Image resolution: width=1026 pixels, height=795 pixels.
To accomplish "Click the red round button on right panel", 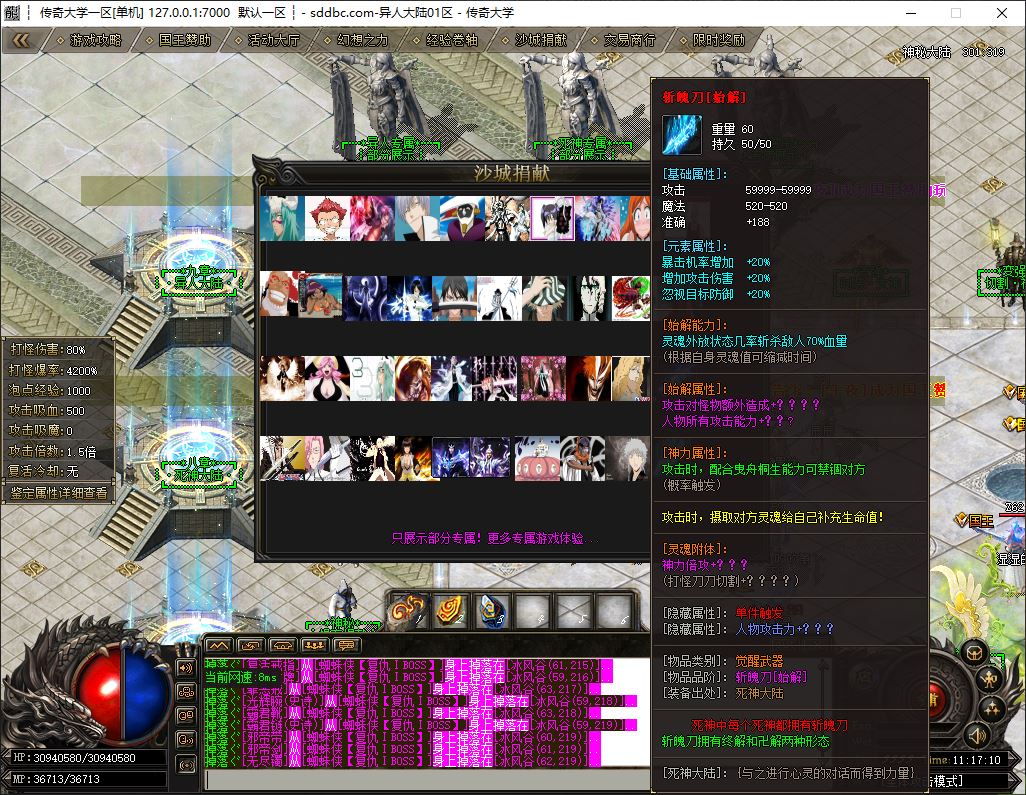I will tap(936, 699).
